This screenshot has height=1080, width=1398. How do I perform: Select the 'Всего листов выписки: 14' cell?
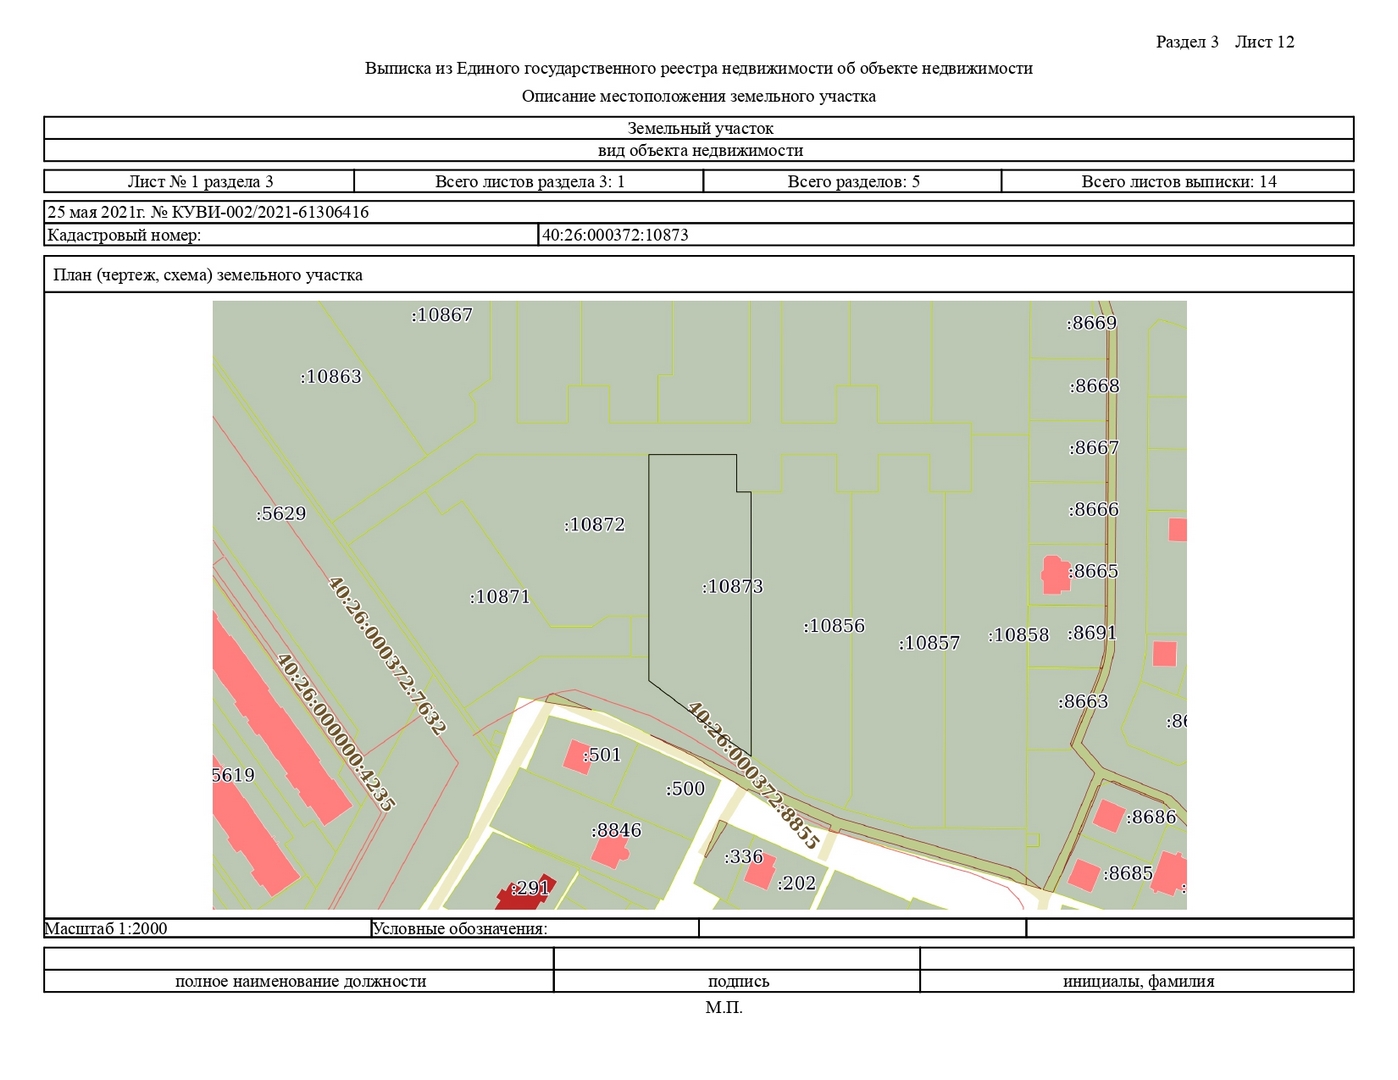tap(1178, 182)
